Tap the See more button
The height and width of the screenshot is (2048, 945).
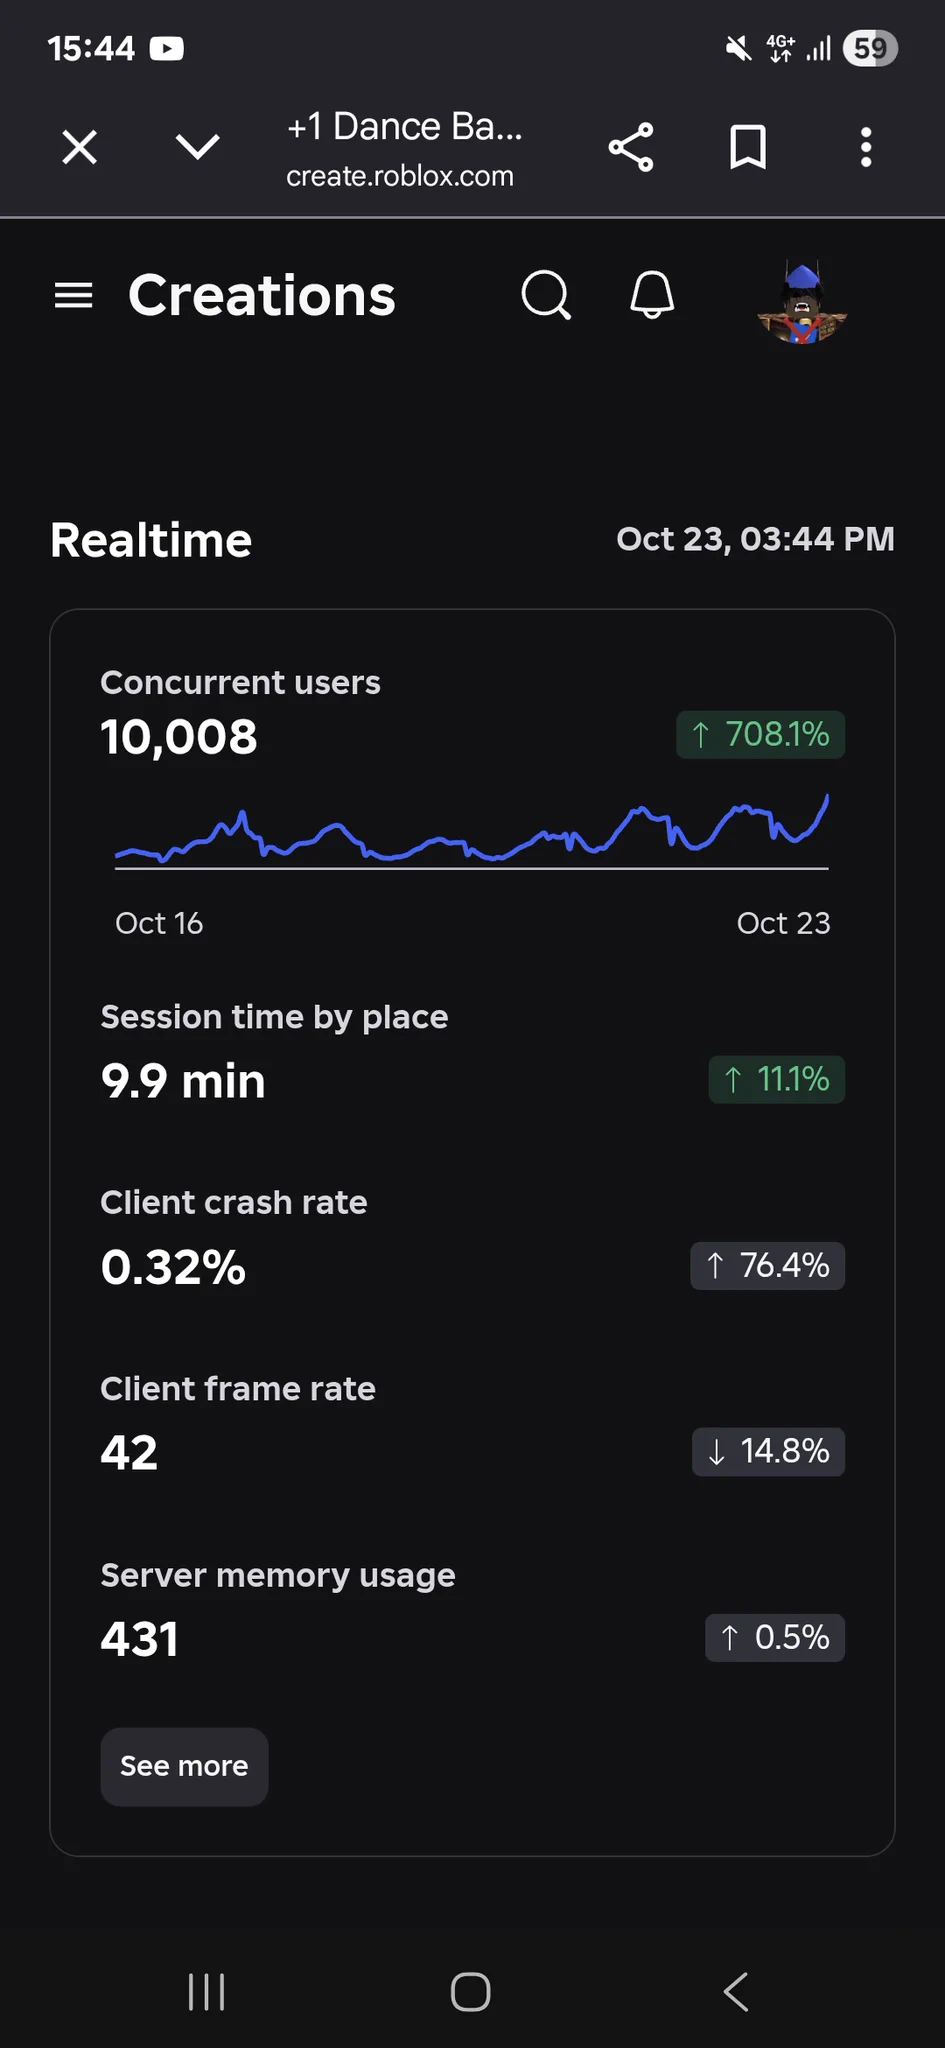coord(184,1766)
